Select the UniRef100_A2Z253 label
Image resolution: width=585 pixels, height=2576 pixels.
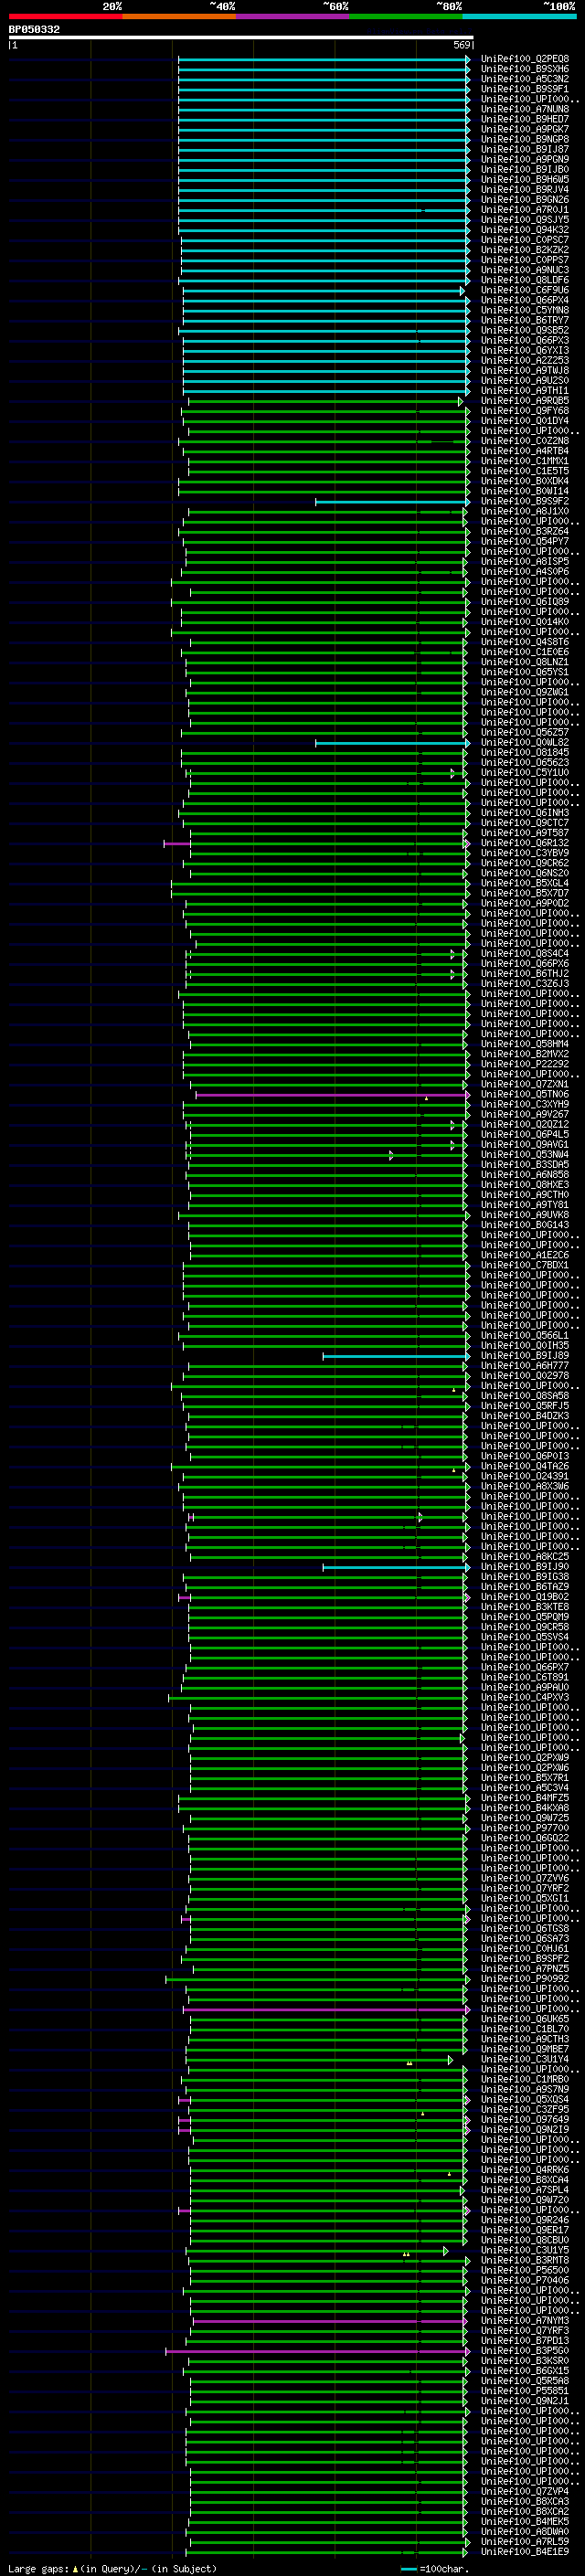click(x=524, y=360)
